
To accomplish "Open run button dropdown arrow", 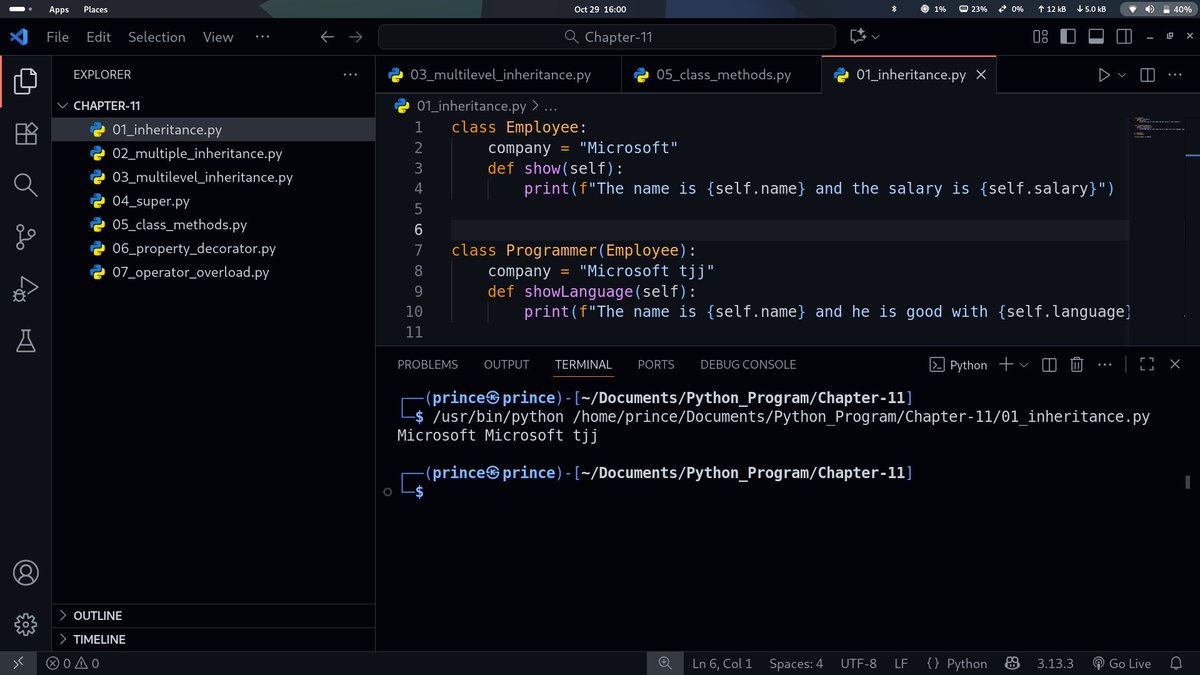I will pos(1122,75).
